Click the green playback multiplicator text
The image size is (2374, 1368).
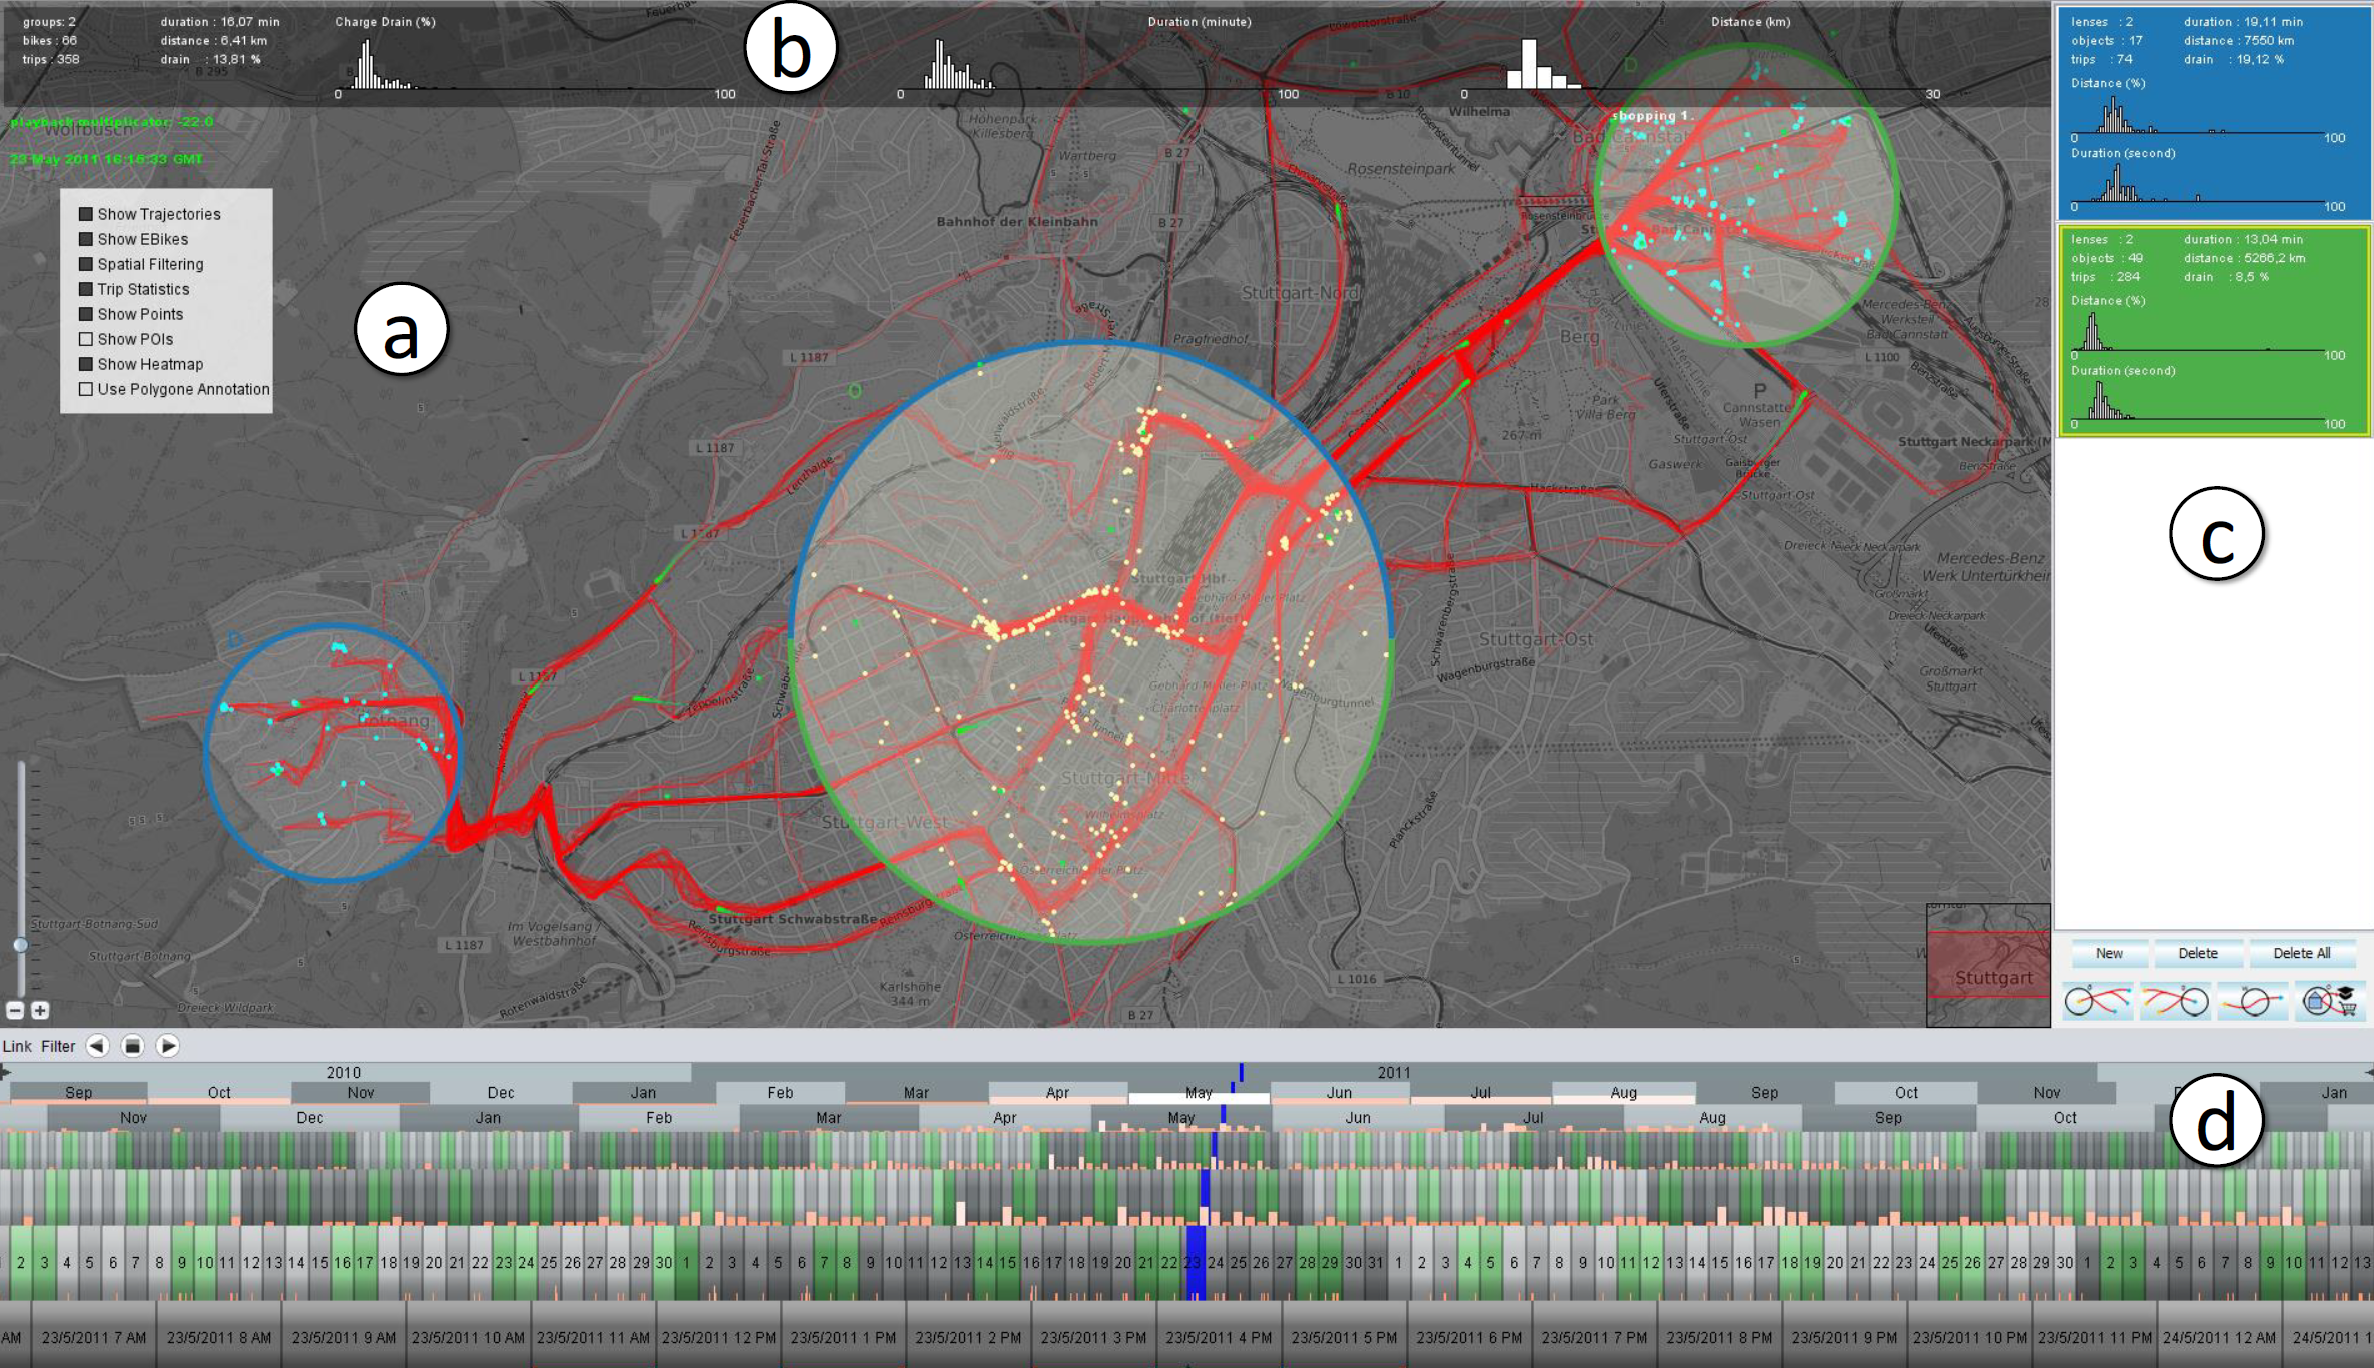click(112, 121)
